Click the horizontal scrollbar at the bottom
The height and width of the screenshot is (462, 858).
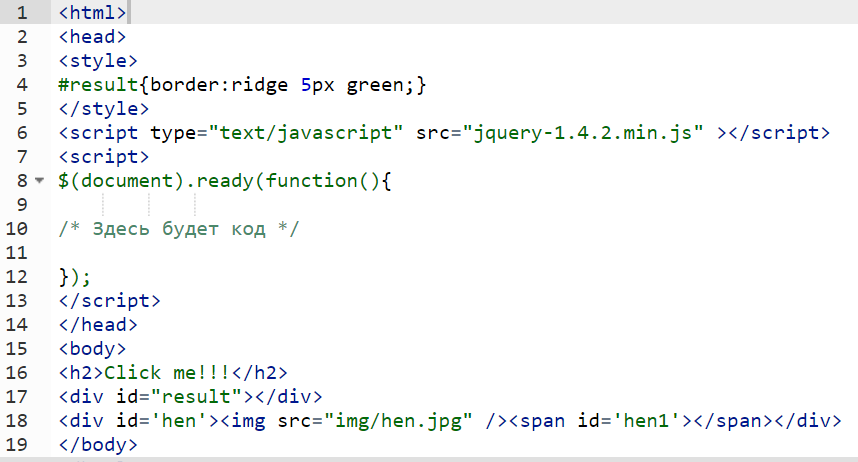429,458
